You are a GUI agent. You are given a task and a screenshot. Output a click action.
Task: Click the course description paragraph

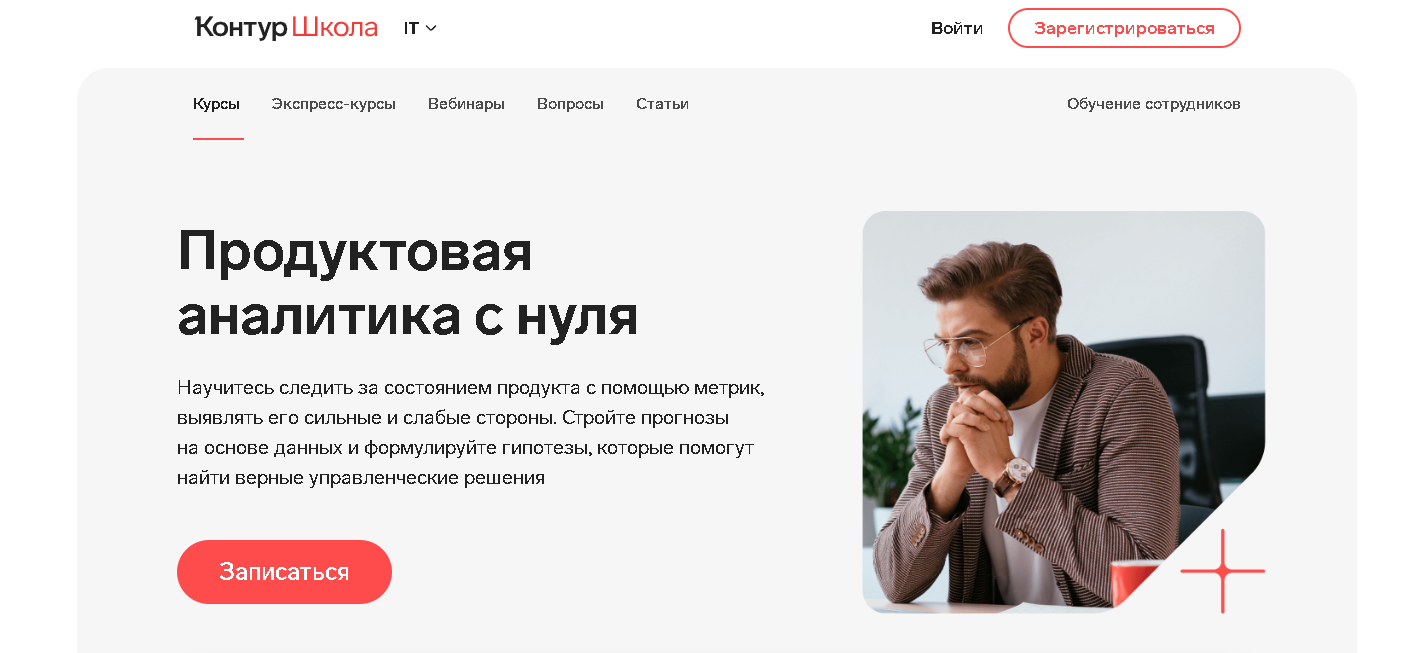point(471,432)
